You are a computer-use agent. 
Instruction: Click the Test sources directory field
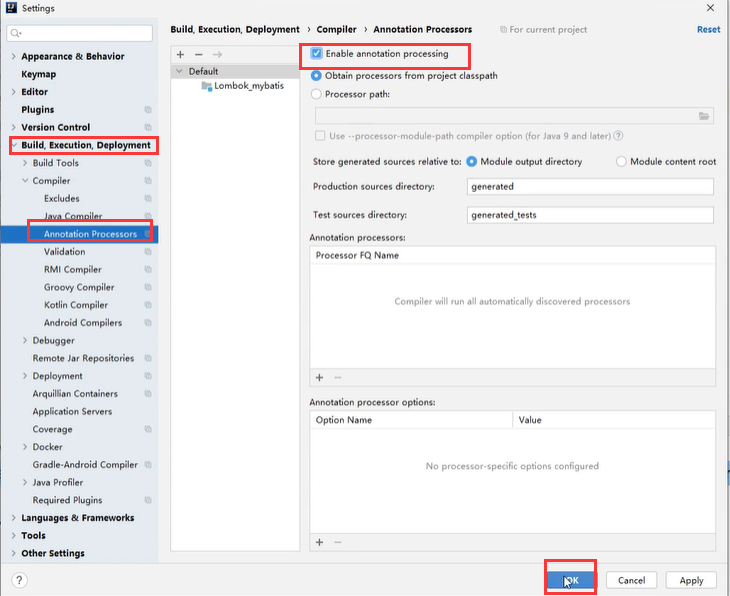[x=590, y=215]
